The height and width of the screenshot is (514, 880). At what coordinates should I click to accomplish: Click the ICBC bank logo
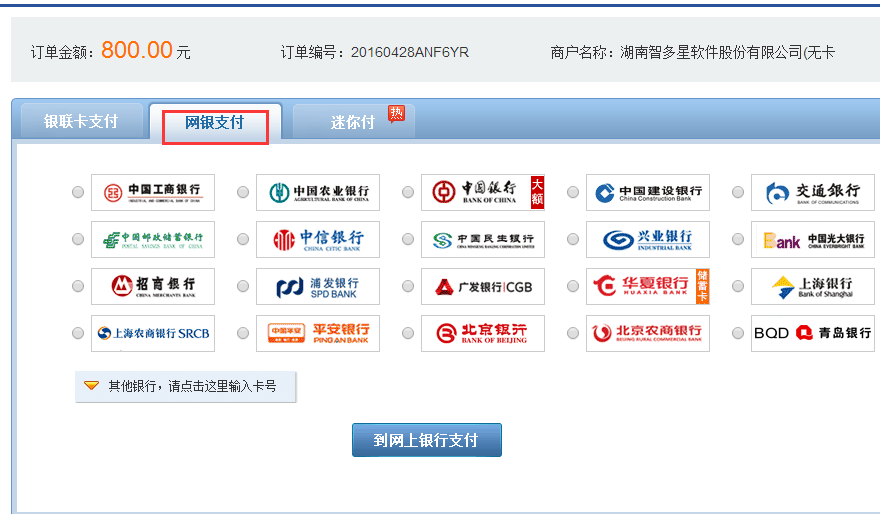[153, 192]
